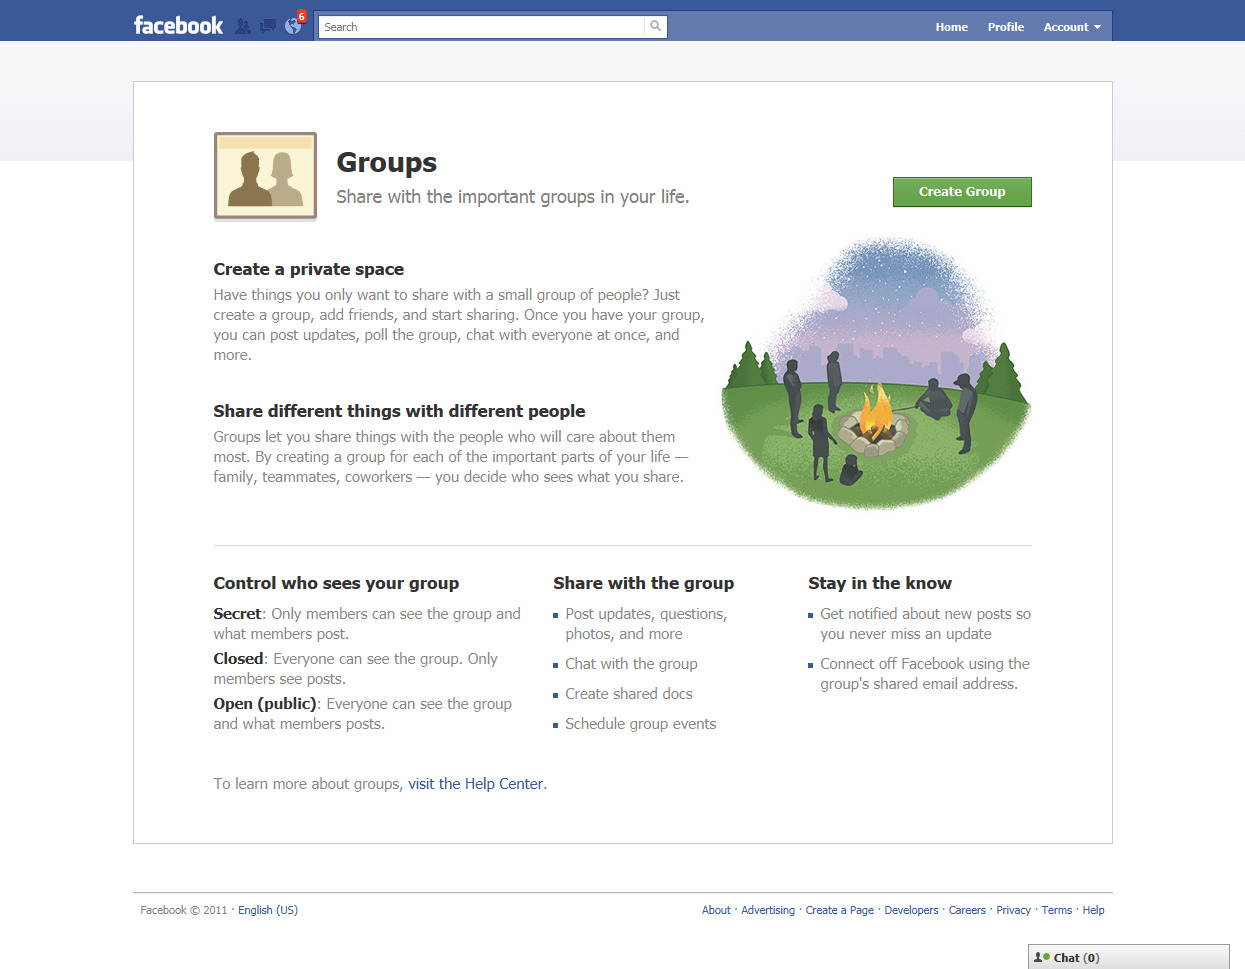The width and height of the screenshot is (1245, 969).
Task: Click the Groups silhouette icon
Action: tap(265, 176)
